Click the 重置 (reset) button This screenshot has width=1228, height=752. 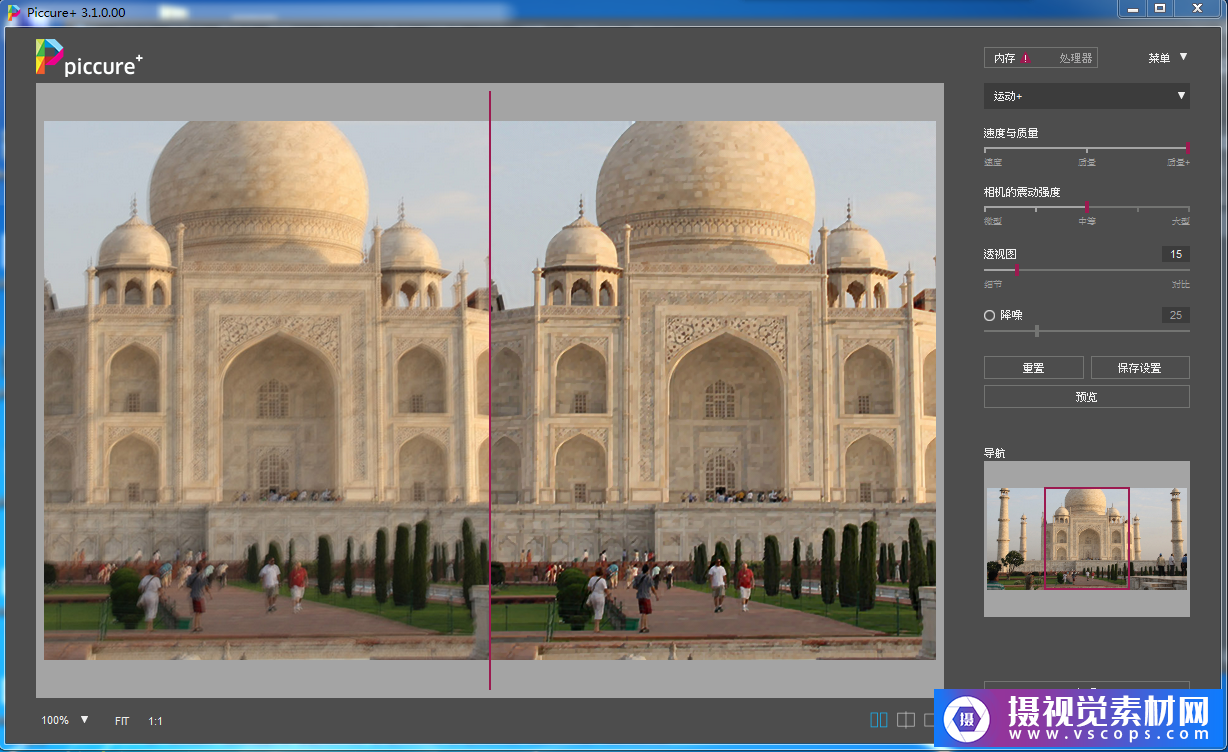tap(1033, 368)
